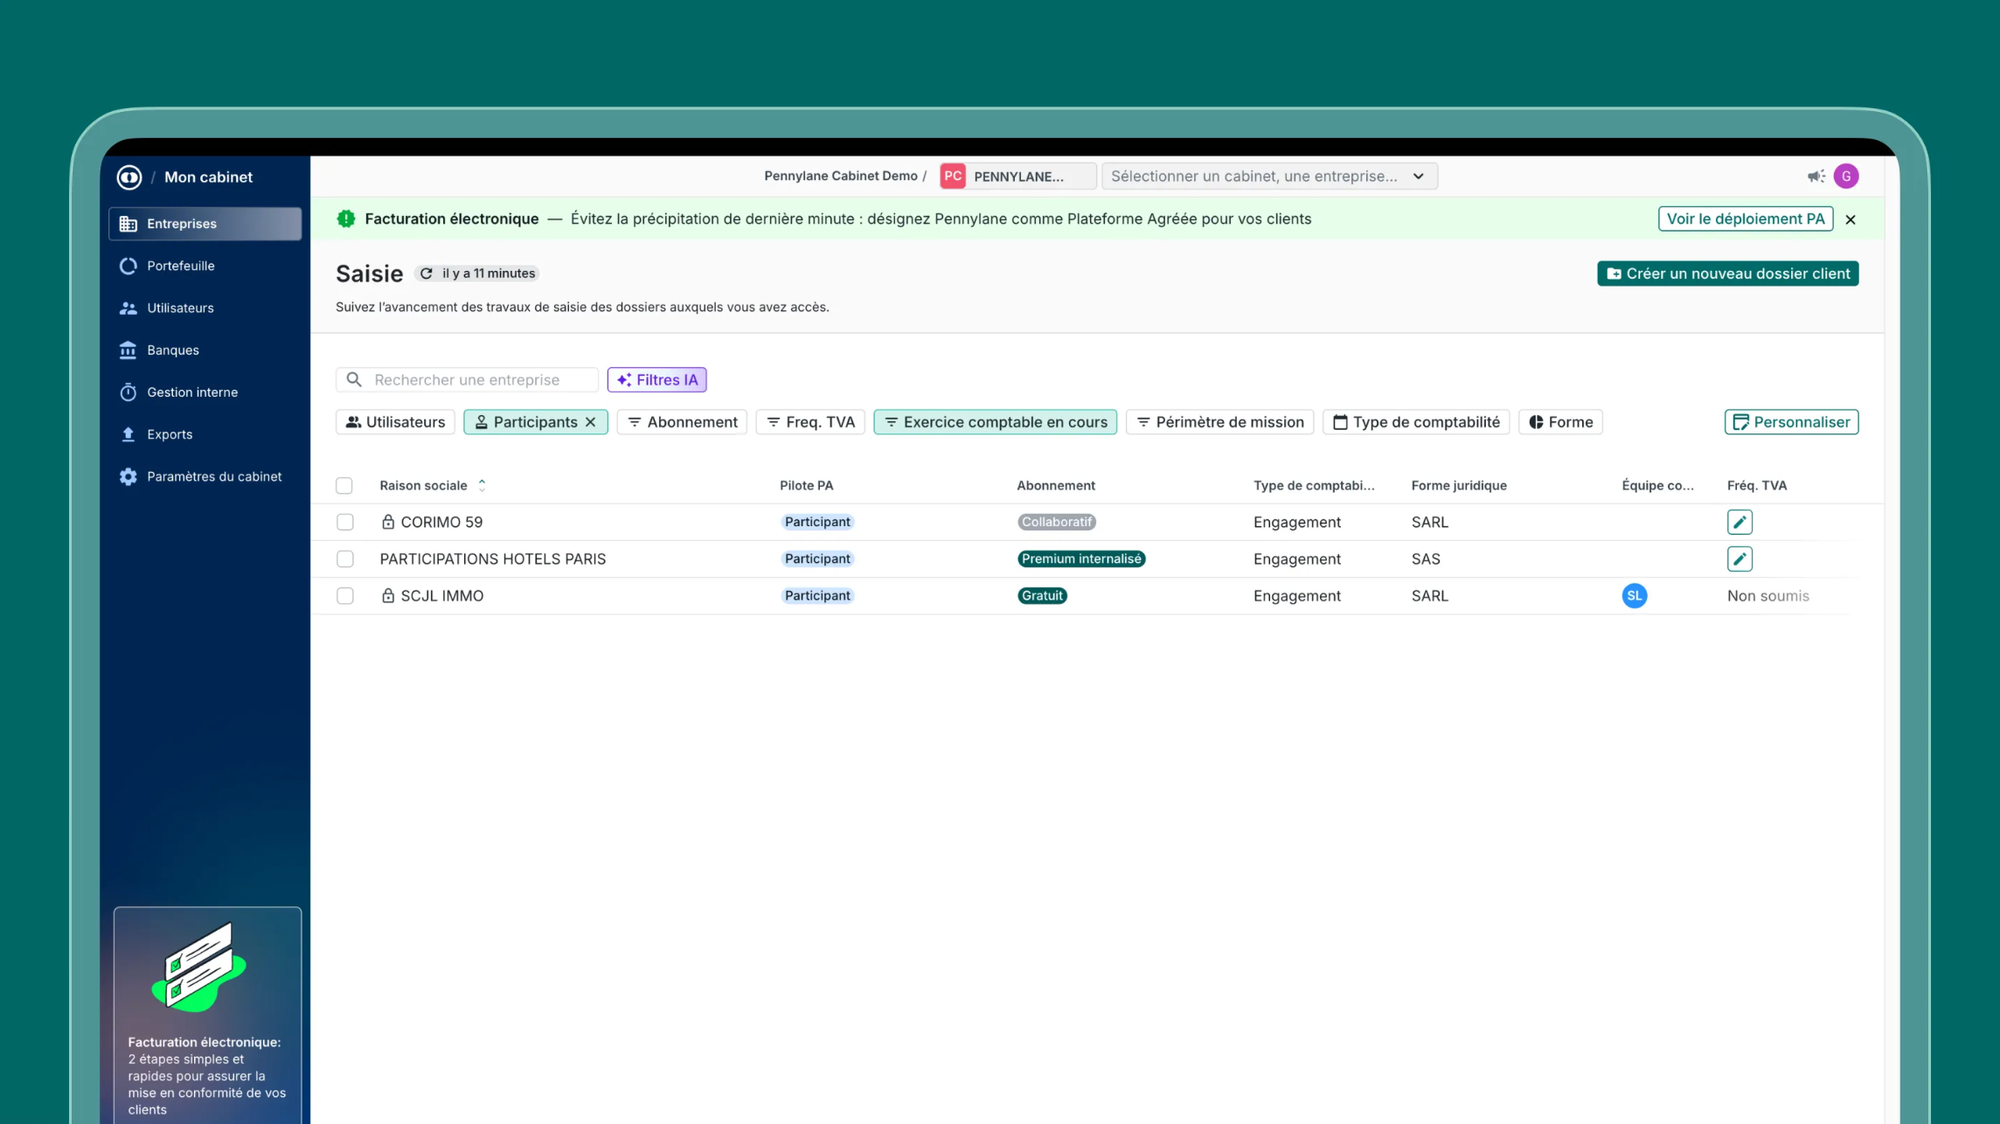Edit Fréq. TVA for PARTICIPATIONS HOTELS PARIS
Viewport: 2000px width, 1124px height.
tap(1739, 559)
